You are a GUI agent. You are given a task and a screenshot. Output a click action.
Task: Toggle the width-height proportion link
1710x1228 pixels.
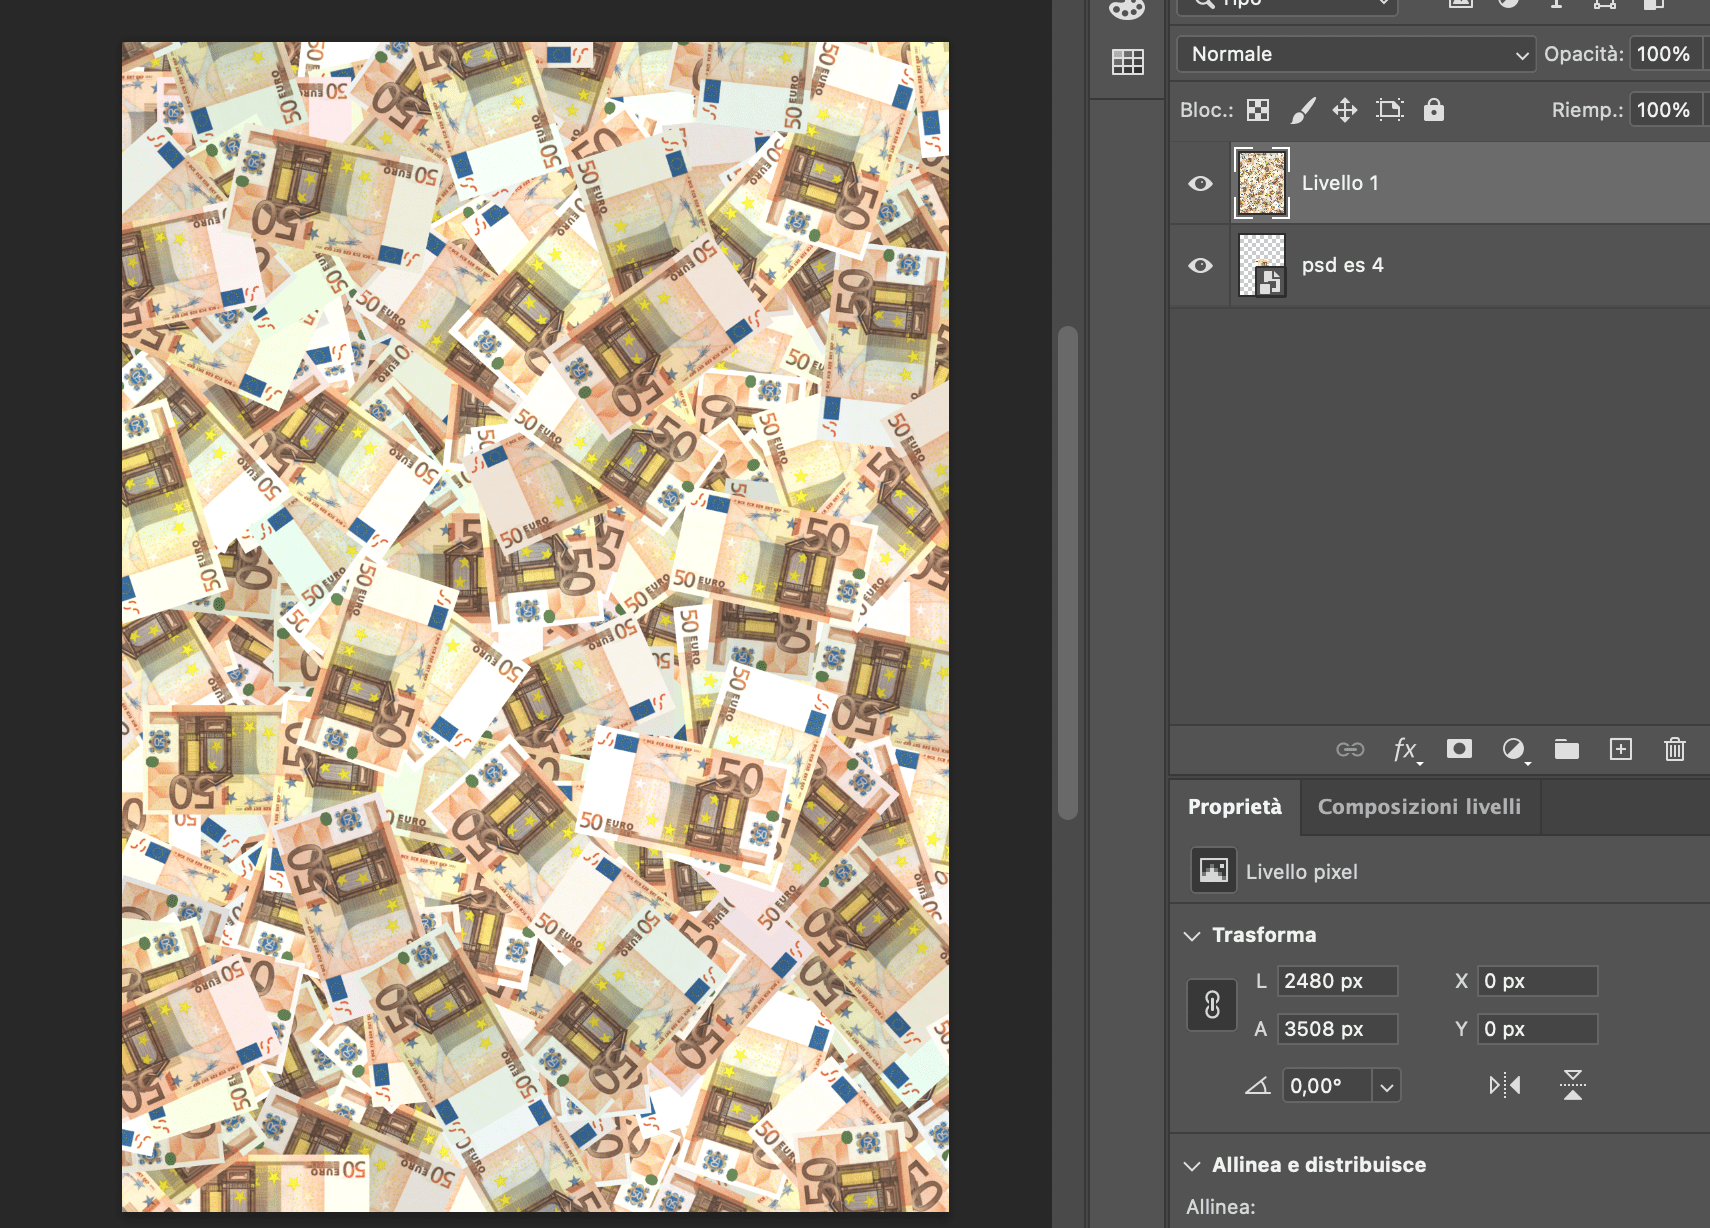click(1212, 1004)
